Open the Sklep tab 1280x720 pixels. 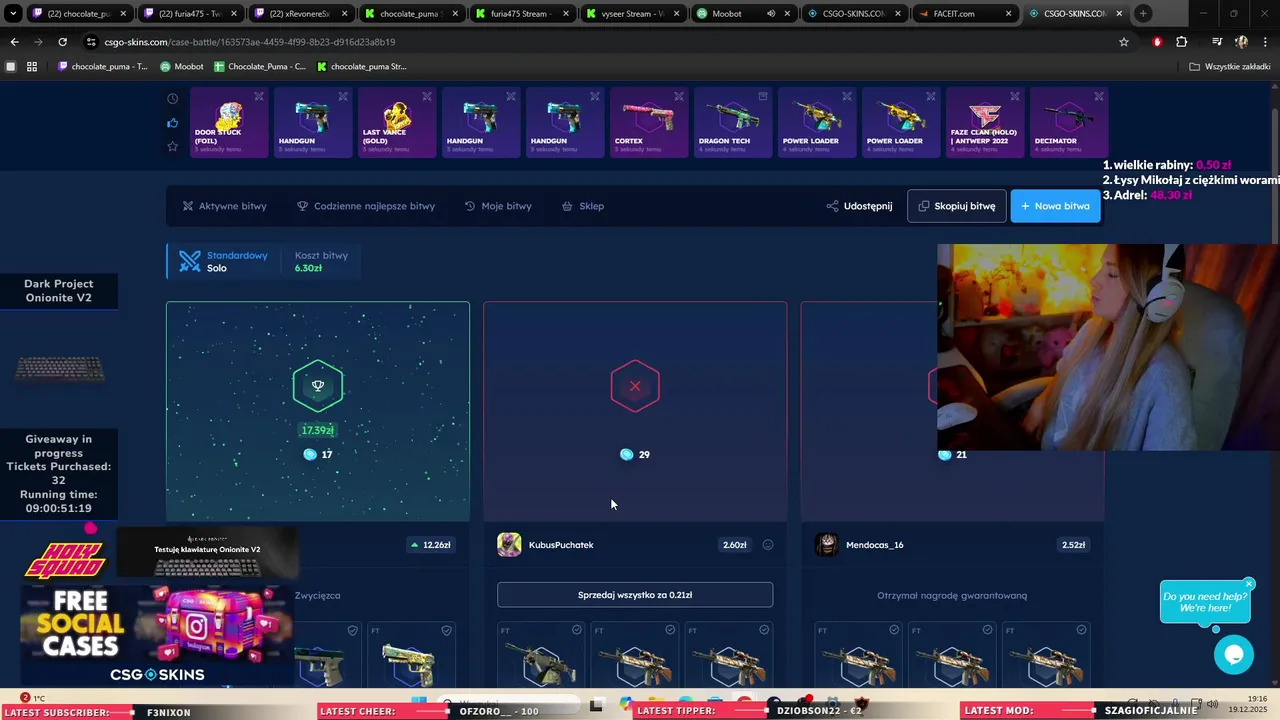[583, 206]
